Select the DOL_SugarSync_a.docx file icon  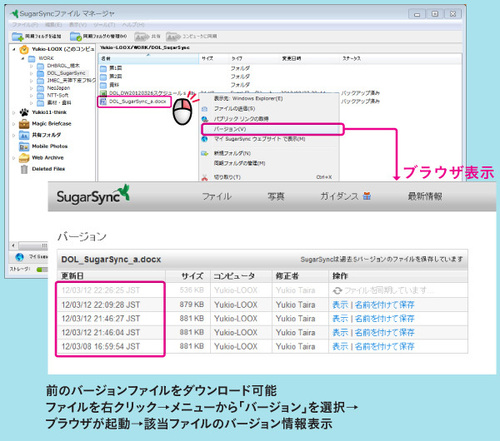tap(103, 102)
